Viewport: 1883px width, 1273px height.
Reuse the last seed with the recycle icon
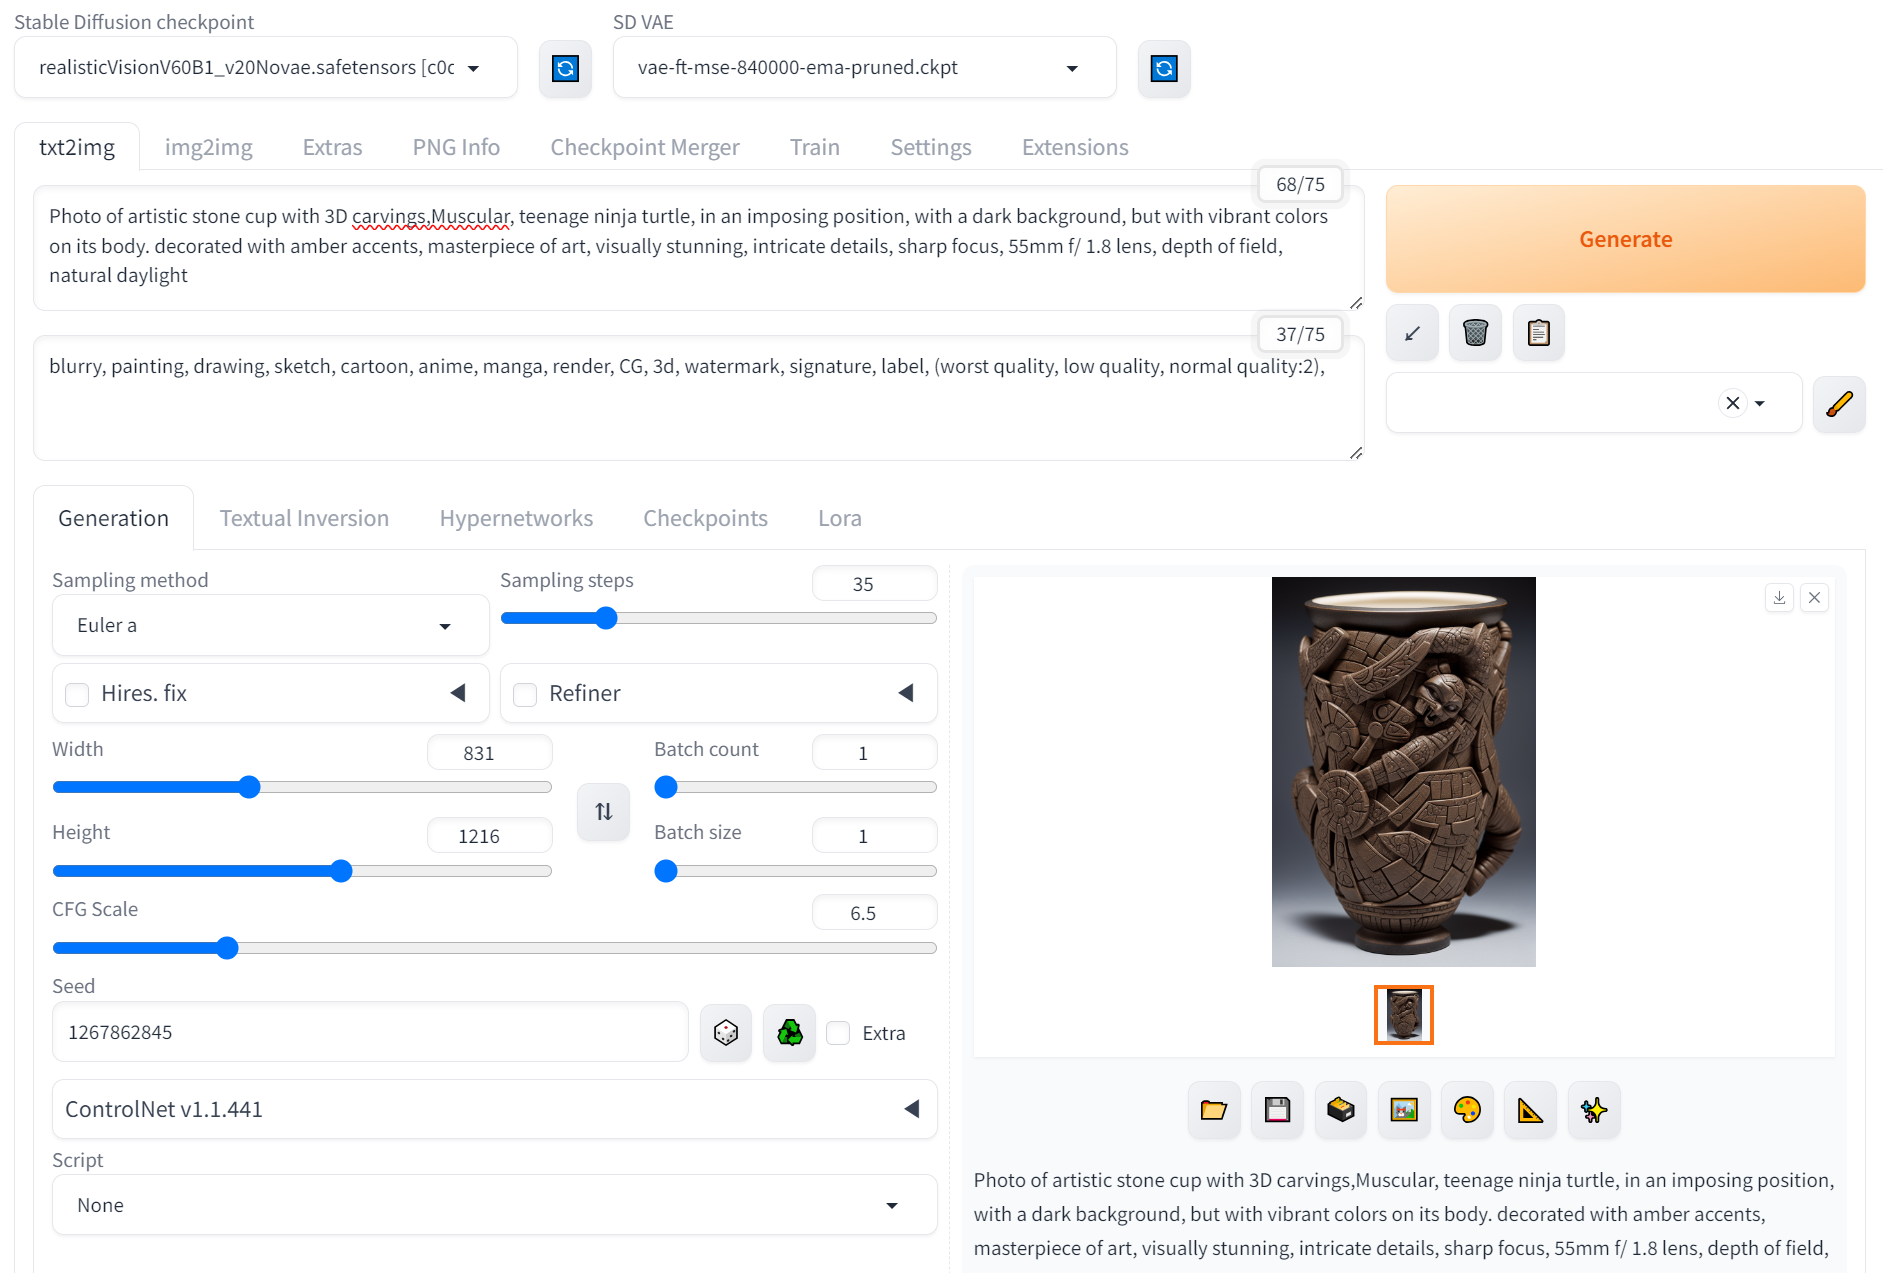(x=789, y=1032)
